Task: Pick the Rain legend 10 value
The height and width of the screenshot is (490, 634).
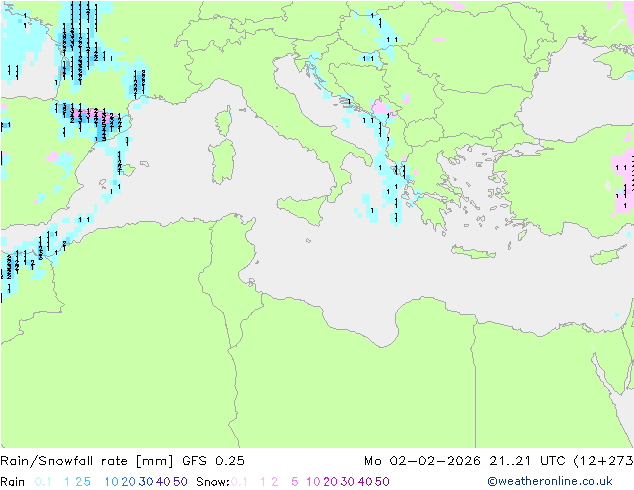Action: pyautogui.click(x=111, y=482)
